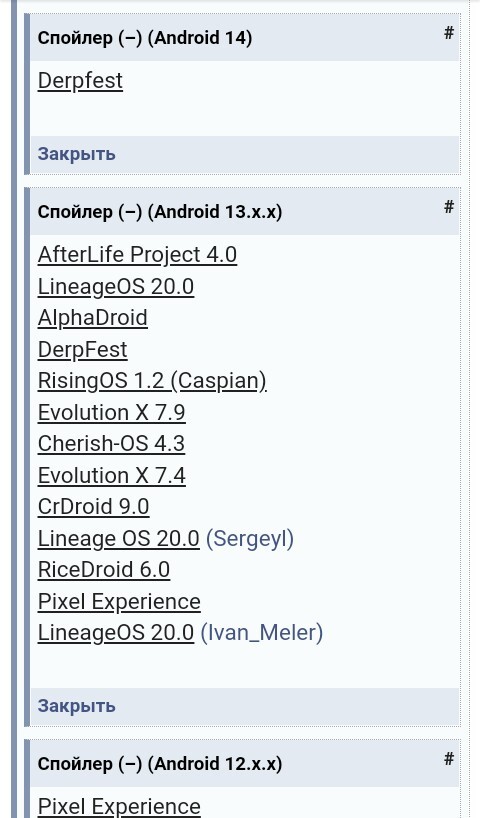This screenshot has width=480, height=818.
Task: Open Cherish-OS 4.3 link
Action: [111, 443]
